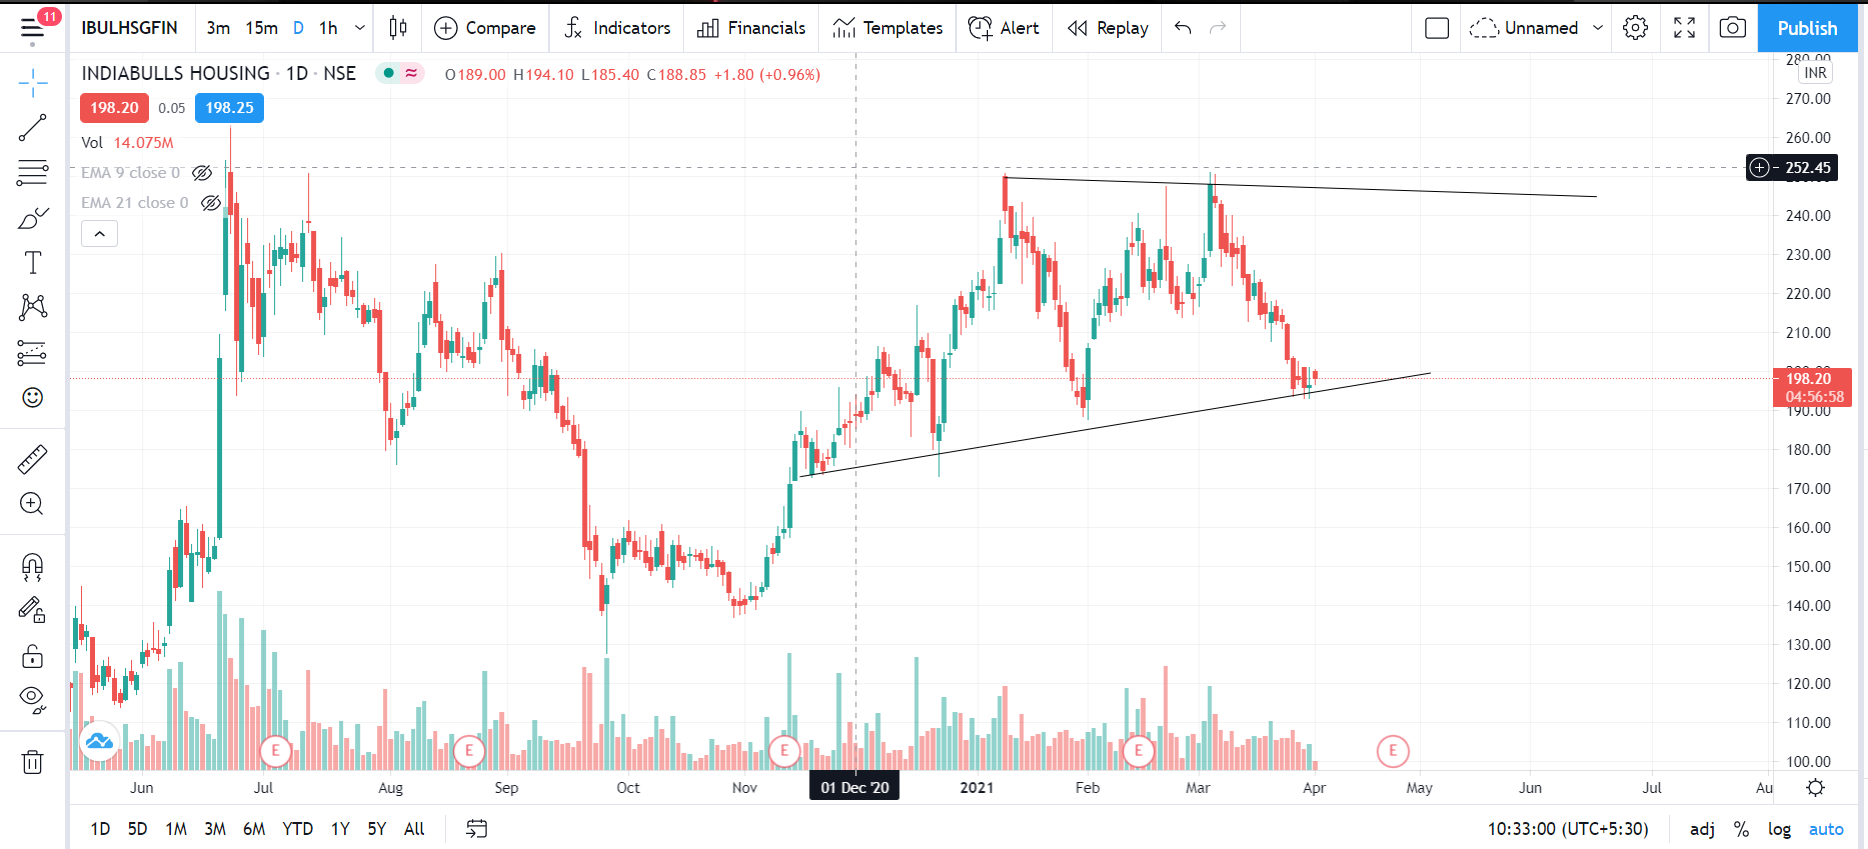Viewport: 1868px width, 849px height.
Task: Select the All date range
Action: (414, 829)
